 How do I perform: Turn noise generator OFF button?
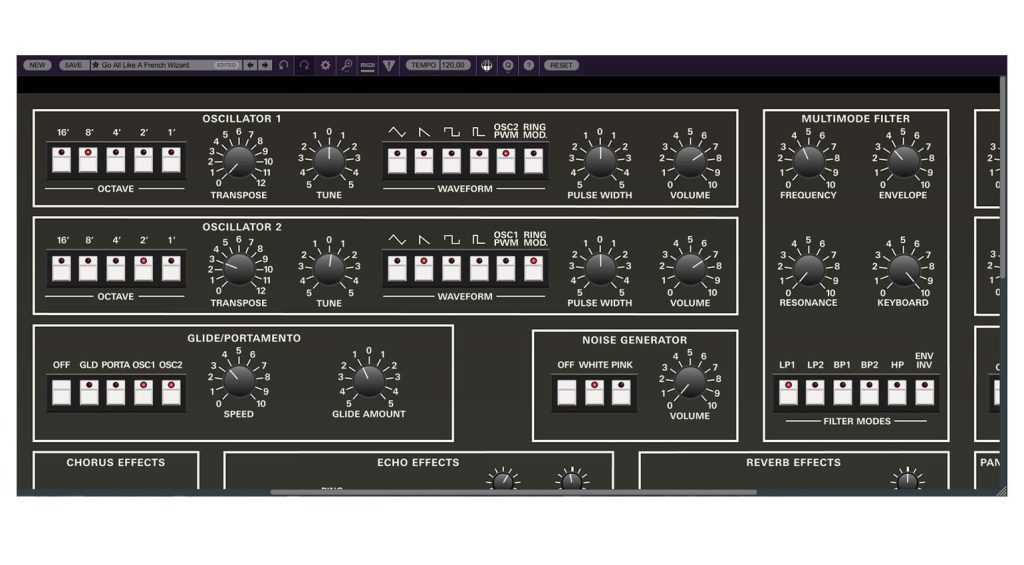(566, 393)
